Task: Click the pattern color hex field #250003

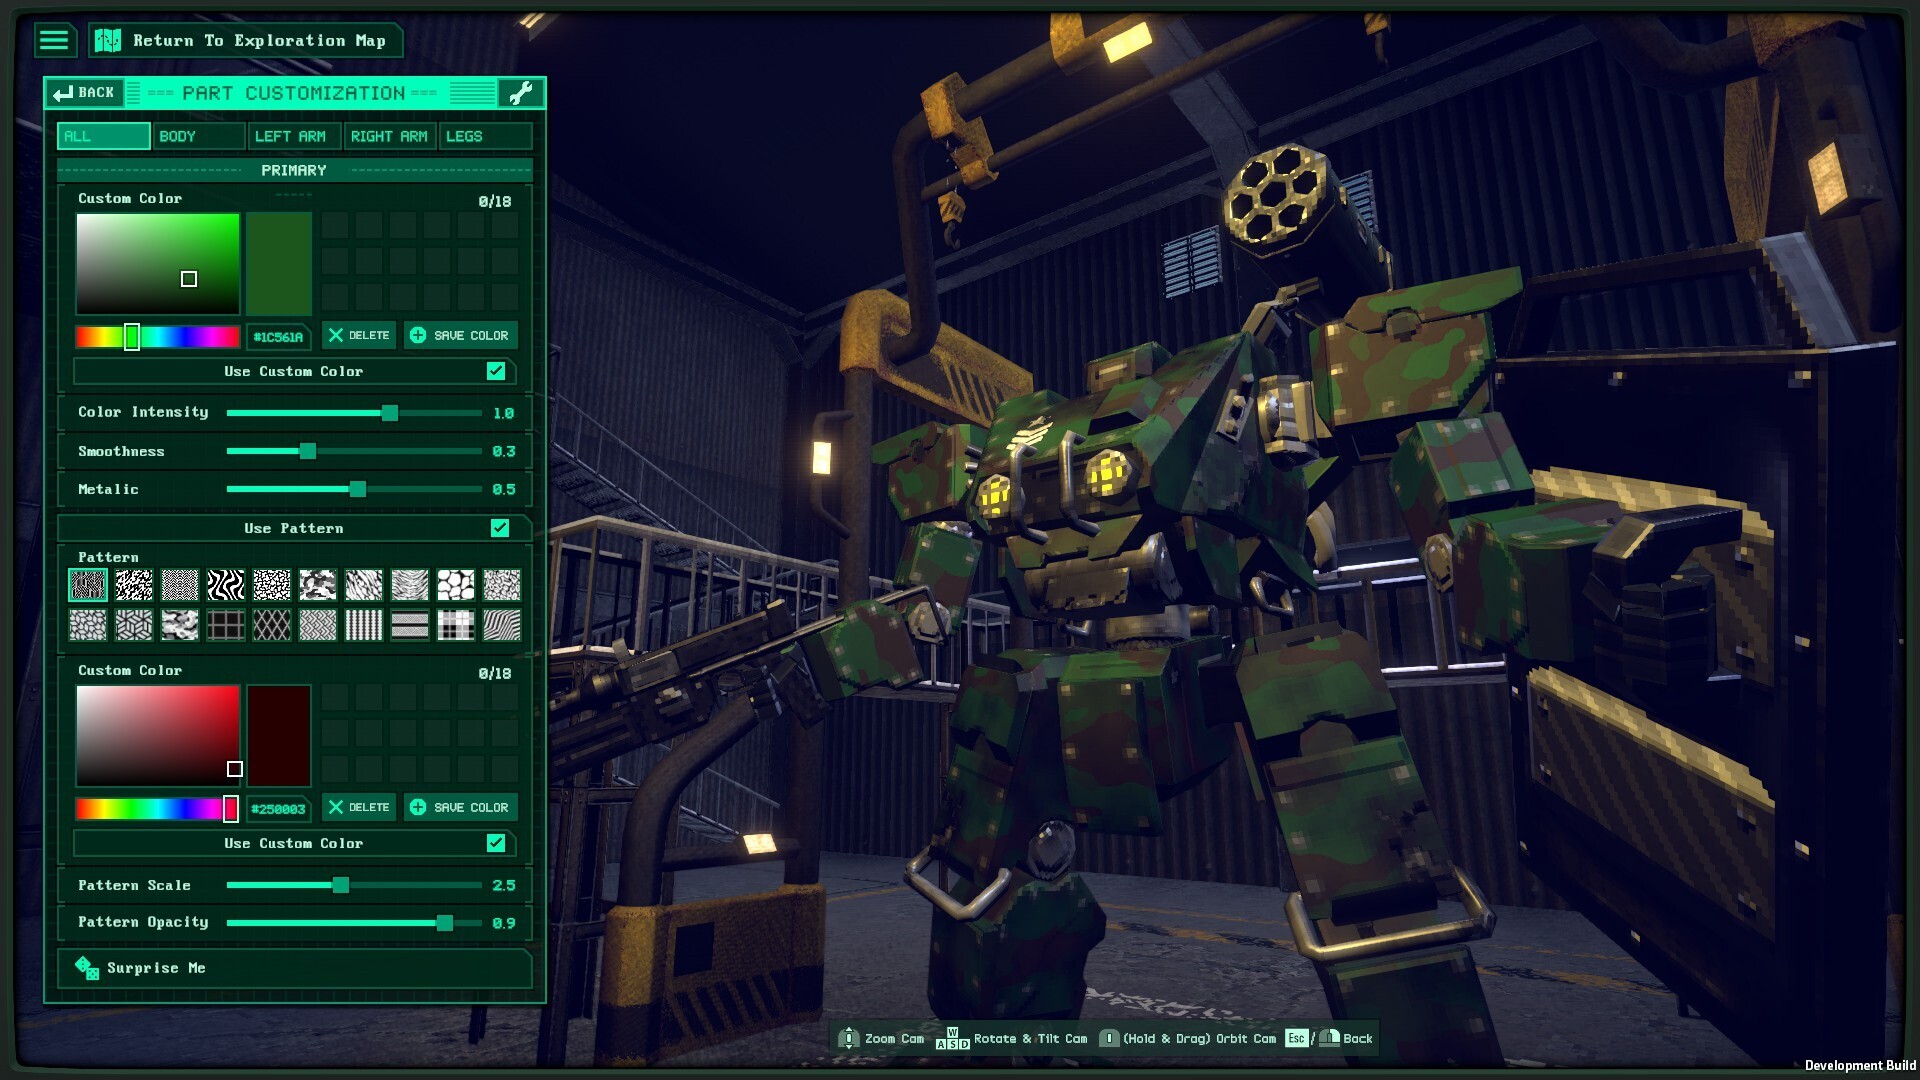Action: [278, 808]
